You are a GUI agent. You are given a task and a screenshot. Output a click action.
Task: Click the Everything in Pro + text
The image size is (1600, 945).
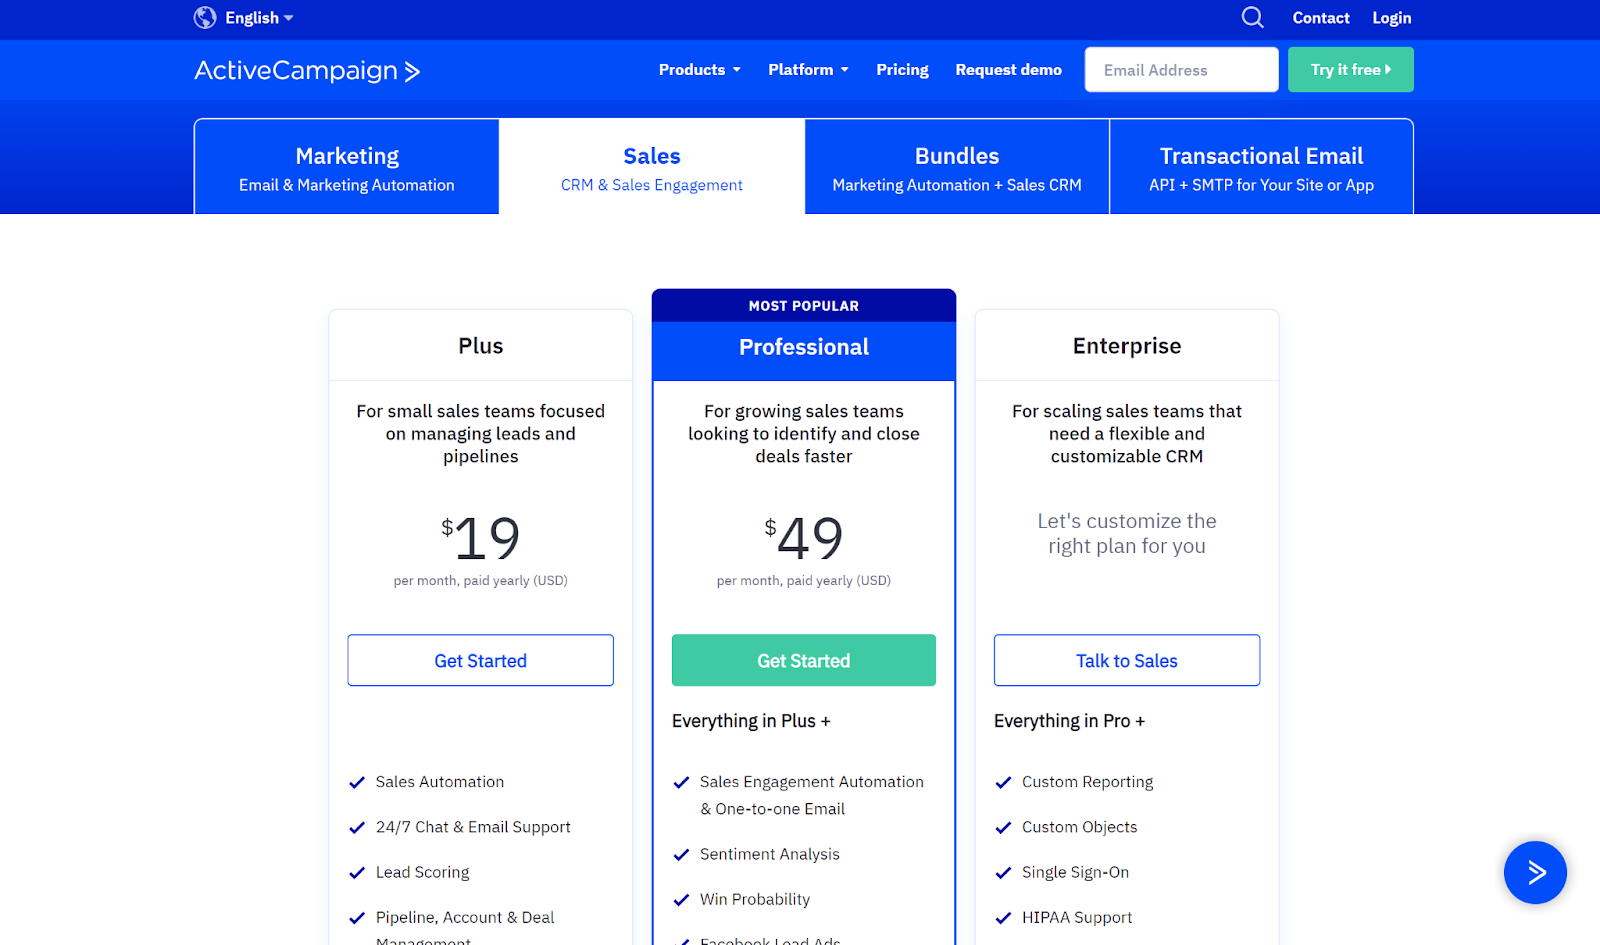(1069, 721)
